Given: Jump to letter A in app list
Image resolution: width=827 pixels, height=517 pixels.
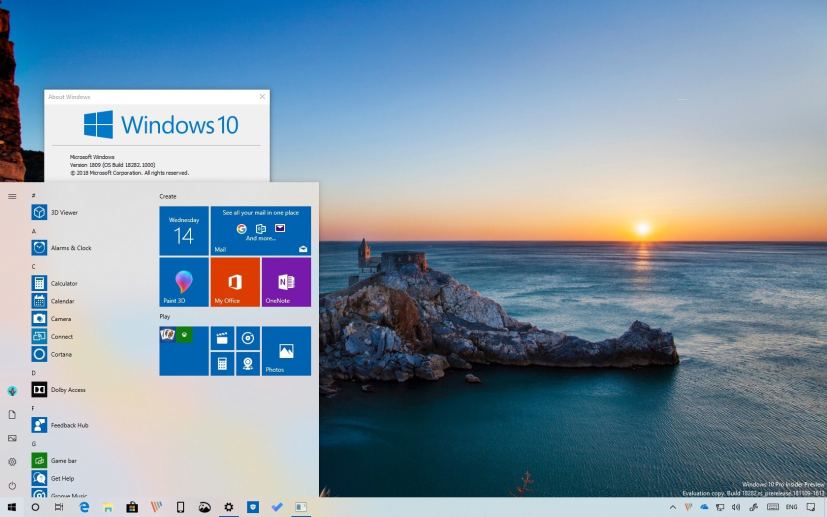Looking at the screenshot, I should pyautogui.click(x=34, y=231).
